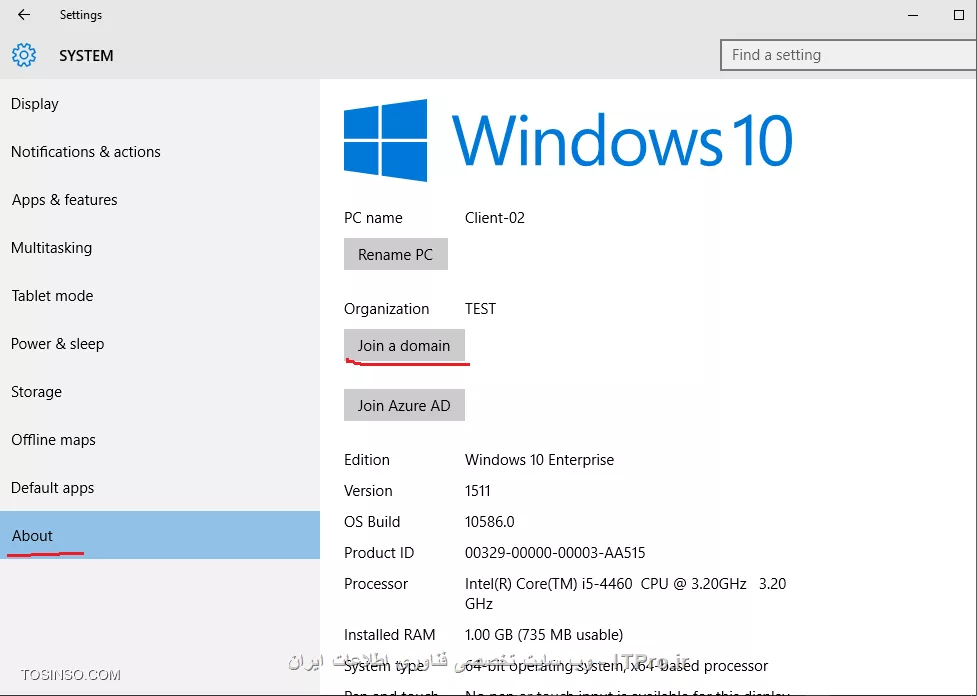Click the SYSTEM heading text
The height and width of the screenshot is (696, 977).
tap(86, 55)
